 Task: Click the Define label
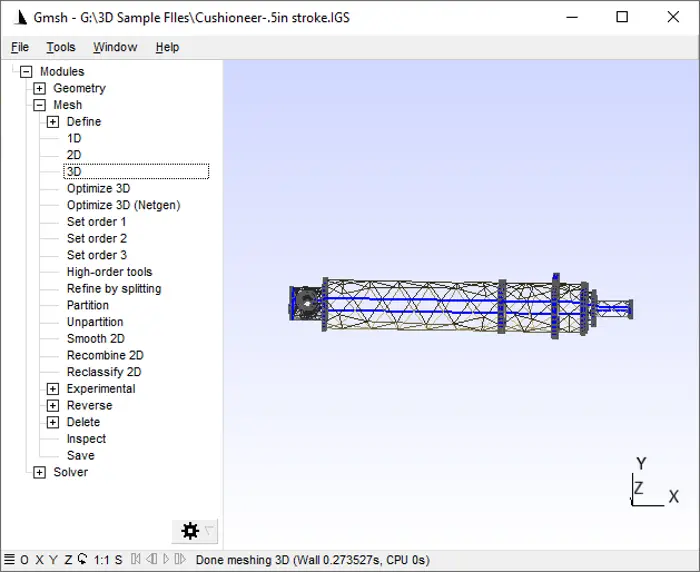pos(84,121)
